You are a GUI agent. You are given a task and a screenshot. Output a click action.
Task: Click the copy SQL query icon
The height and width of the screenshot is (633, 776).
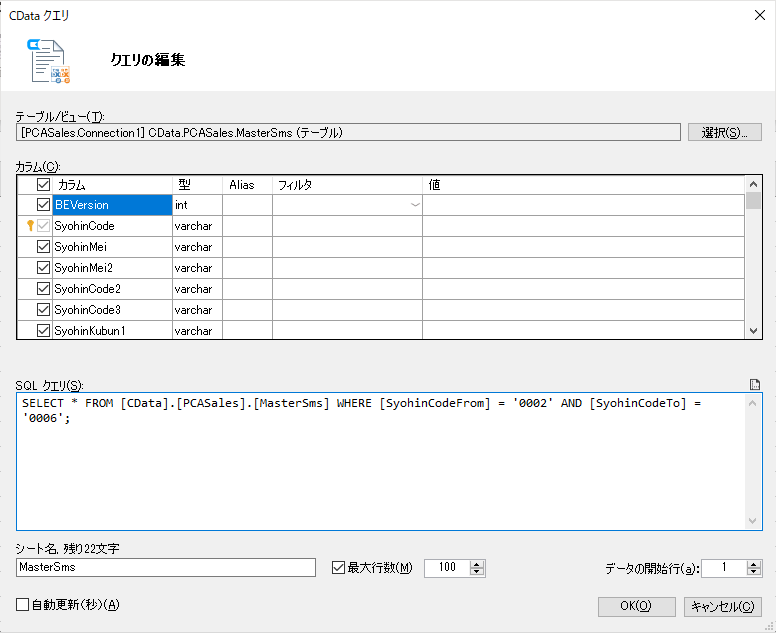coord(755,385)
